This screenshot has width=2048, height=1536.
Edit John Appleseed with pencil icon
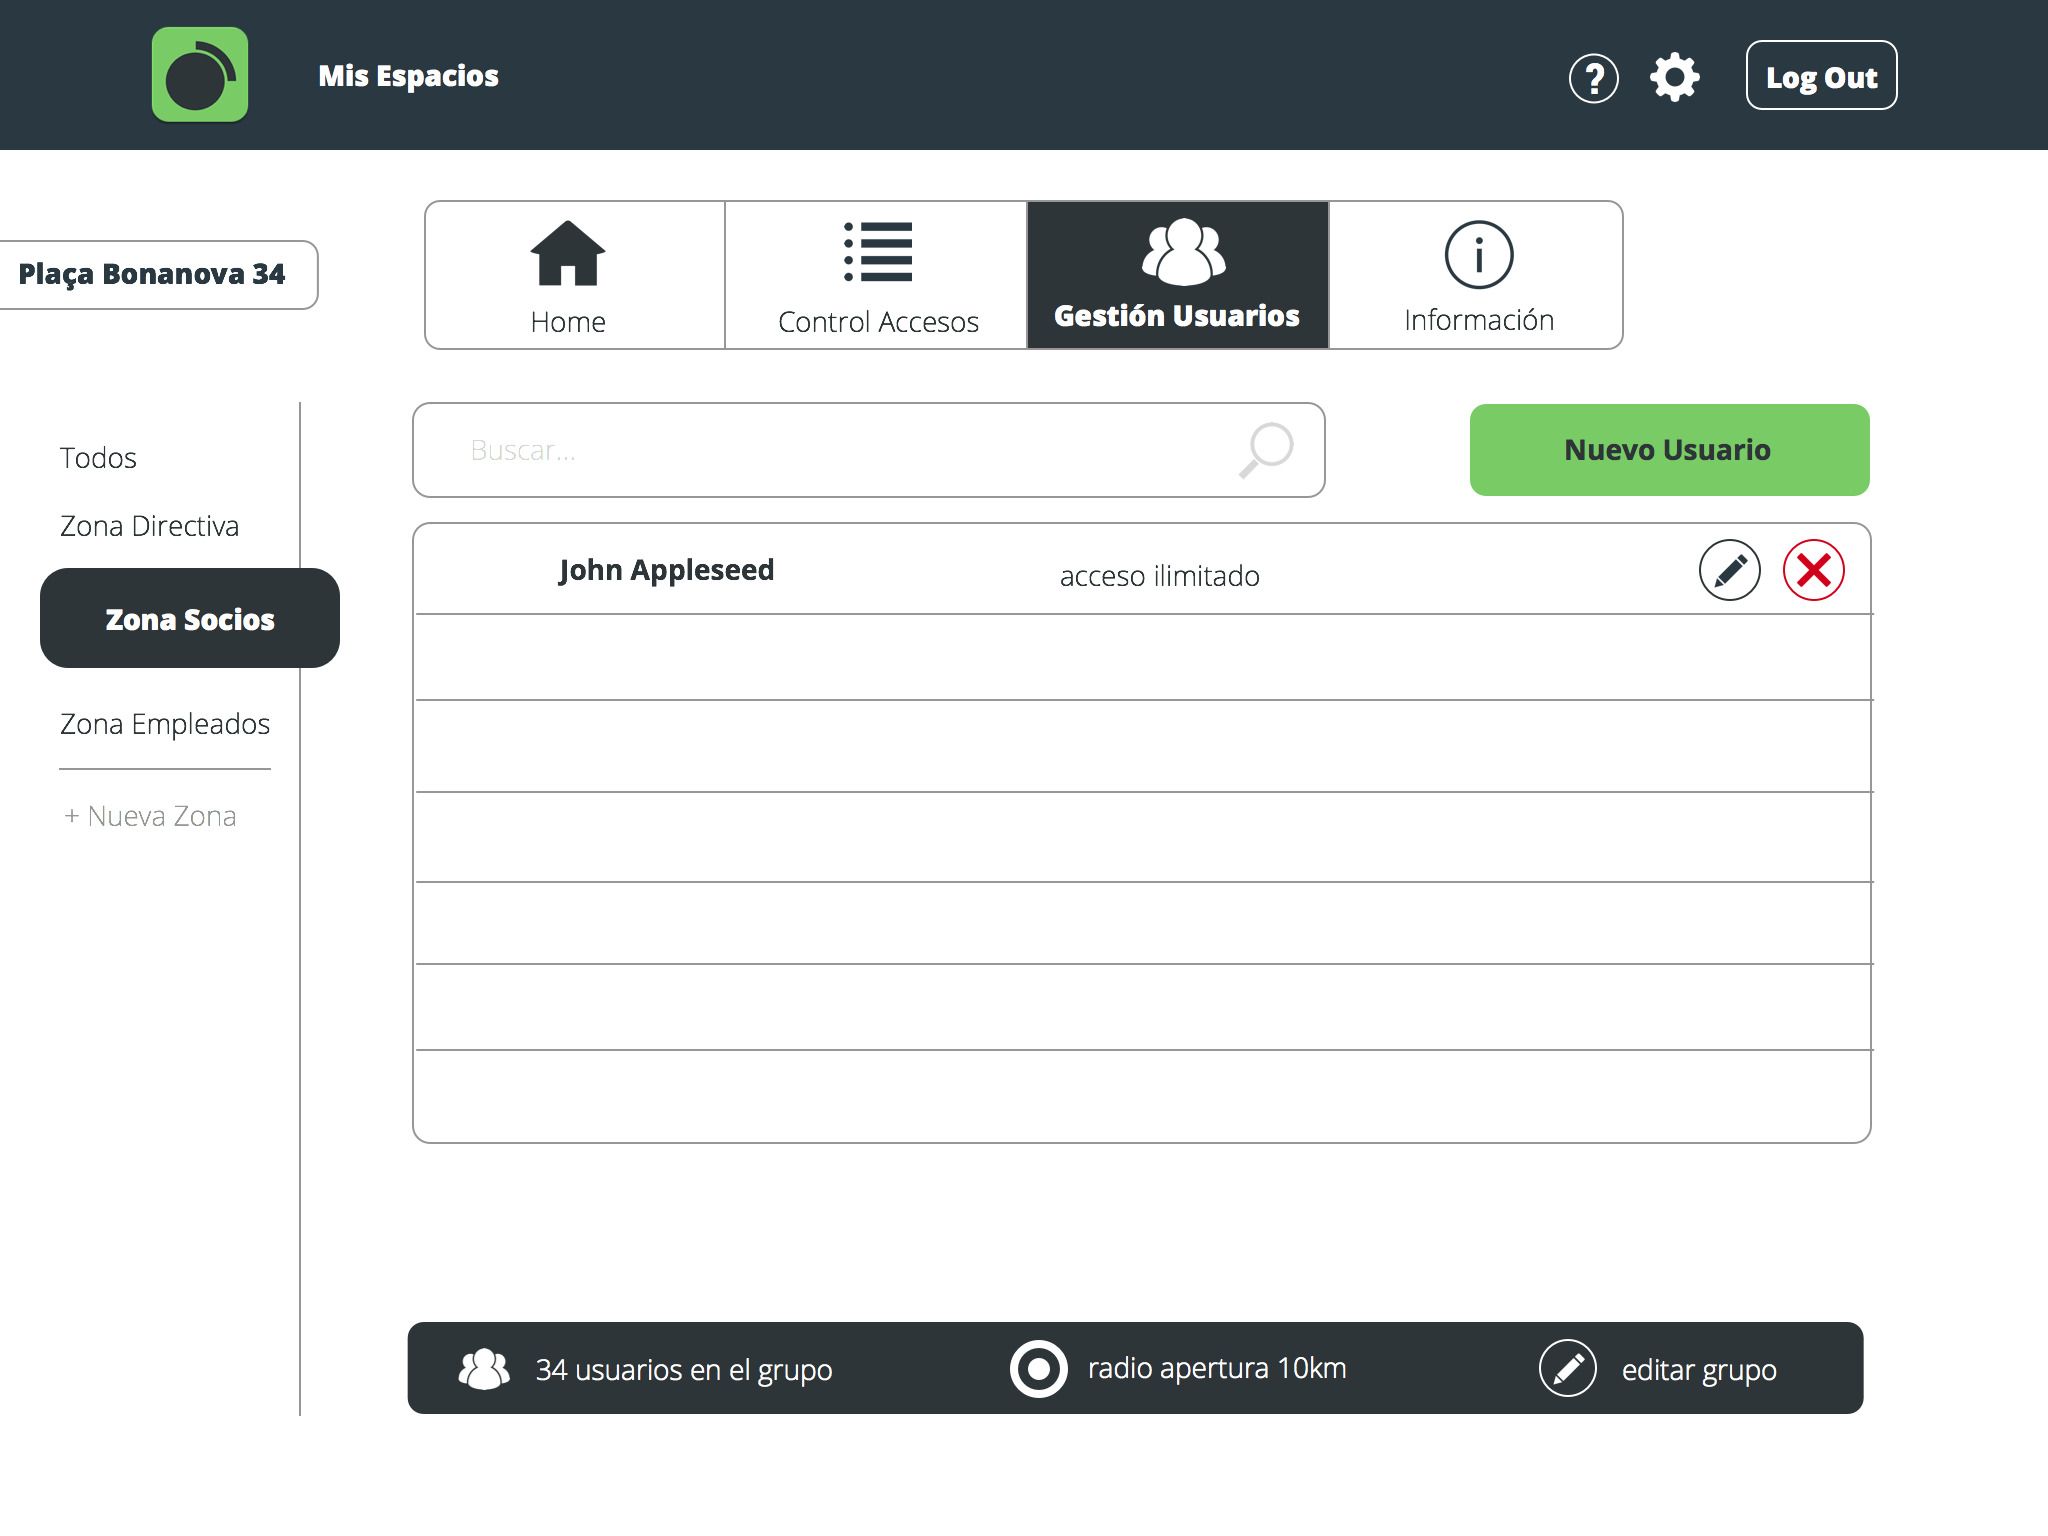1729,570
